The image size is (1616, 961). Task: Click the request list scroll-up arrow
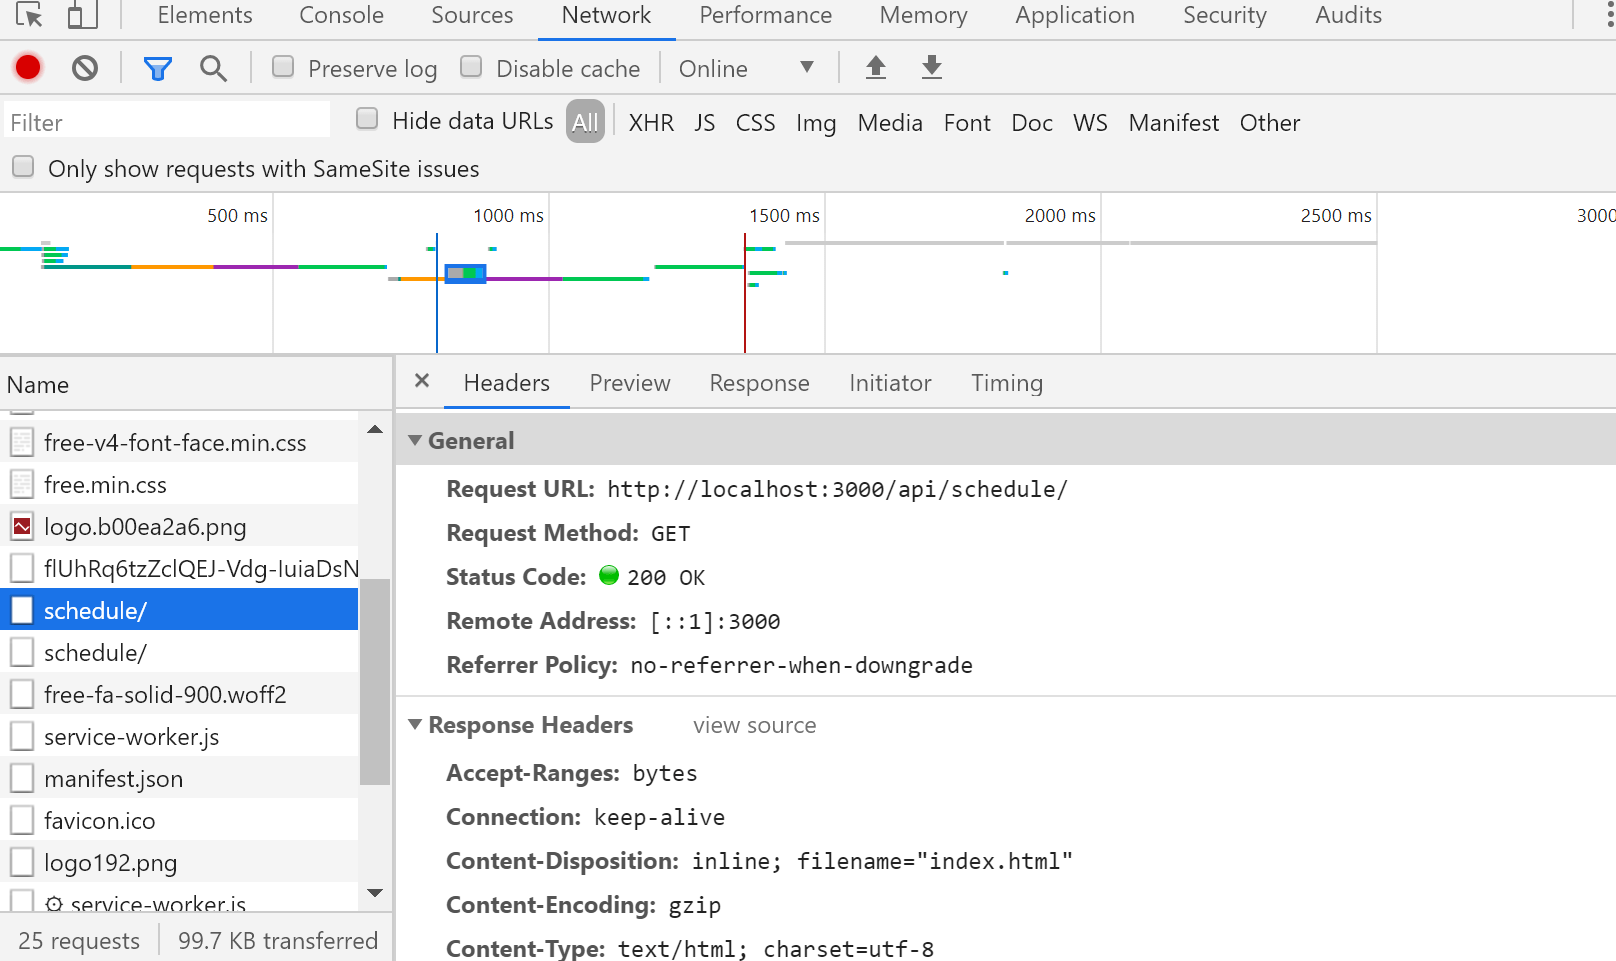tap(375, 429)
